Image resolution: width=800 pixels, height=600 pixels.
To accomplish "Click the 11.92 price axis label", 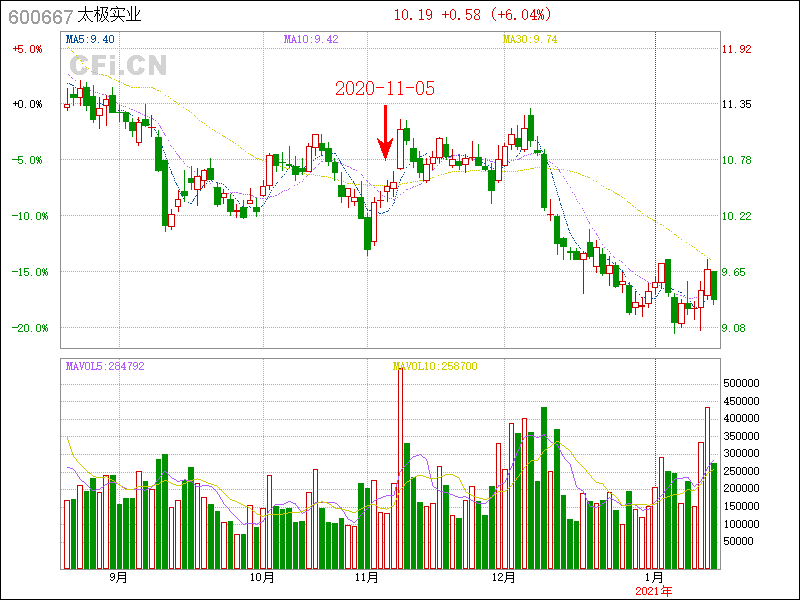I will coord(737,48).
